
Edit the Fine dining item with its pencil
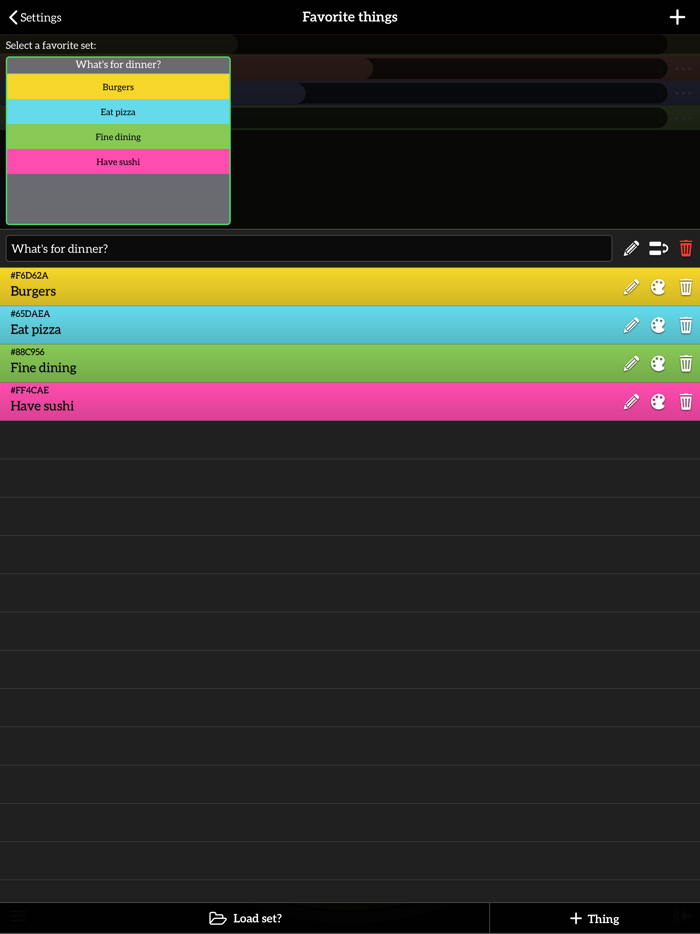(631, 363)
